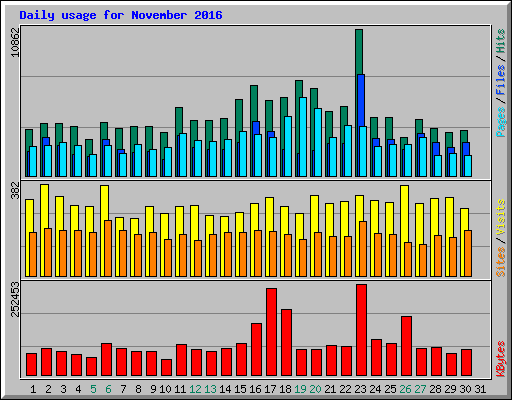Click the day 21 x-axis label
The image size is (512, 400).
(330, 389)
